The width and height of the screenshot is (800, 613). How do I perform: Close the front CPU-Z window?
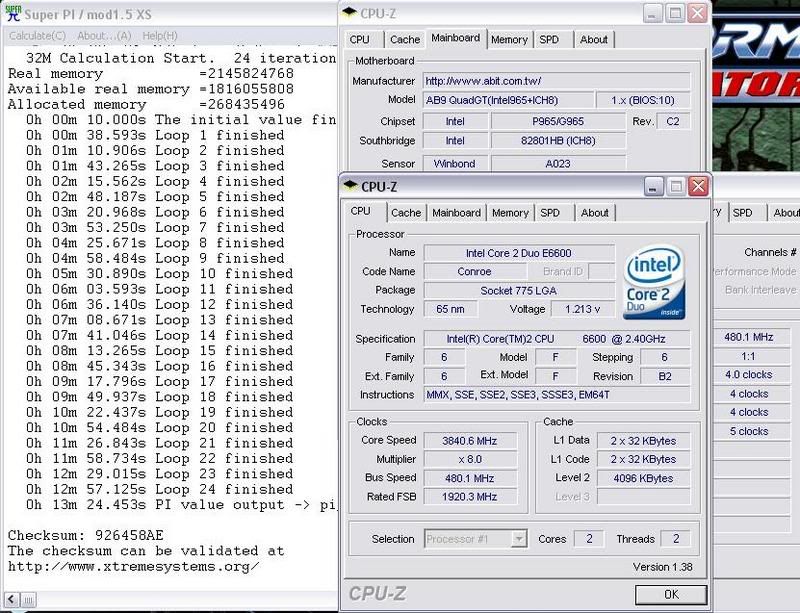click(698, 186)
